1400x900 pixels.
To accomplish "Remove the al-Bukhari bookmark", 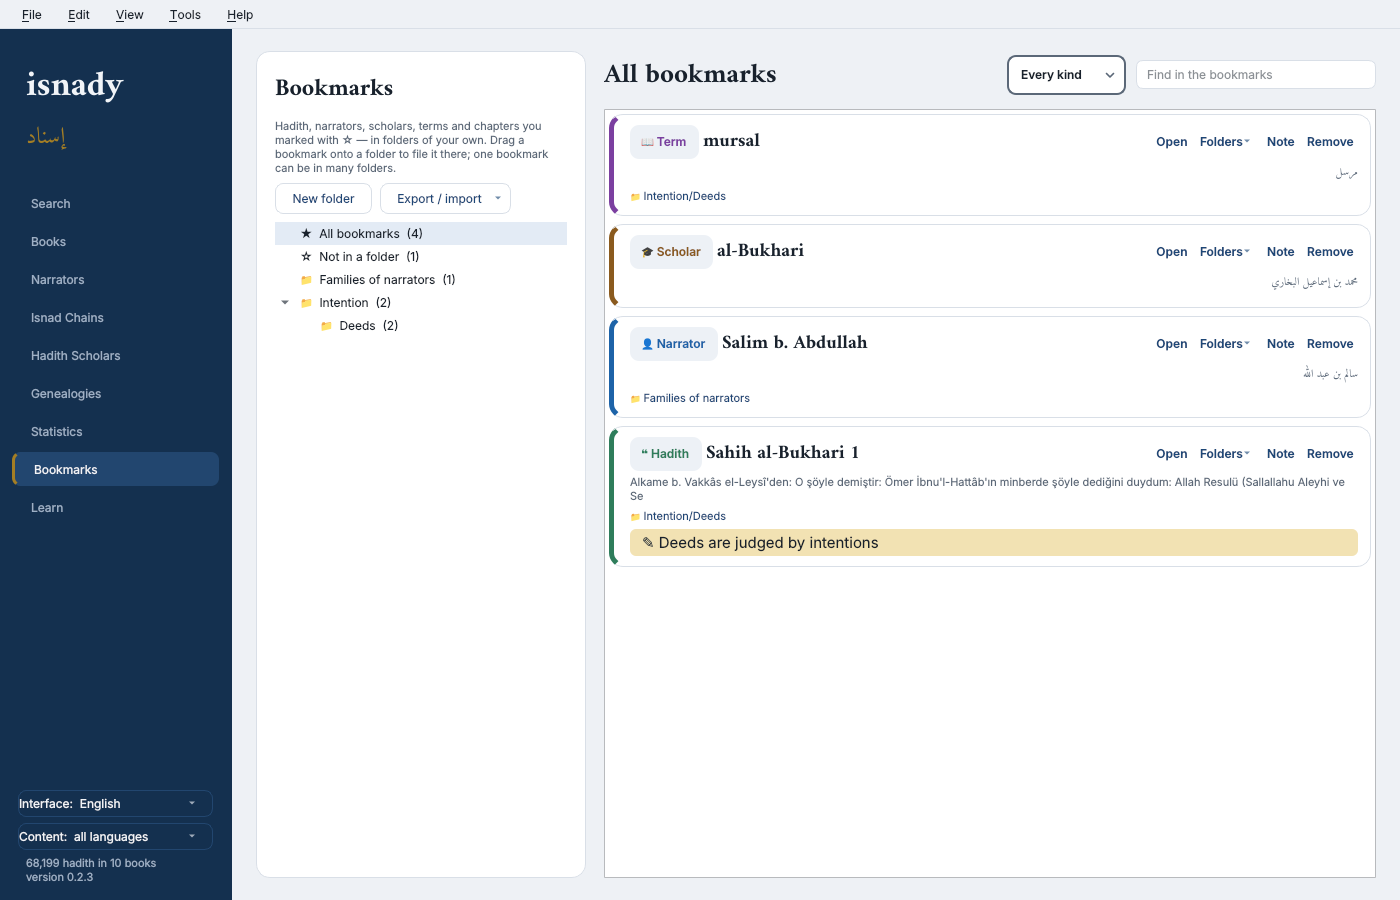I will [x=1330, y=252].
